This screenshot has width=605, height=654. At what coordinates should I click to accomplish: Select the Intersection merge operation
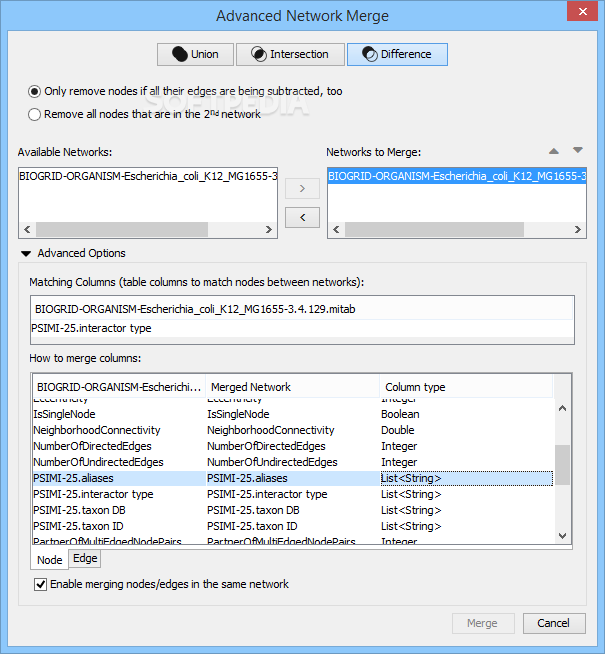[x=290, y=54]
